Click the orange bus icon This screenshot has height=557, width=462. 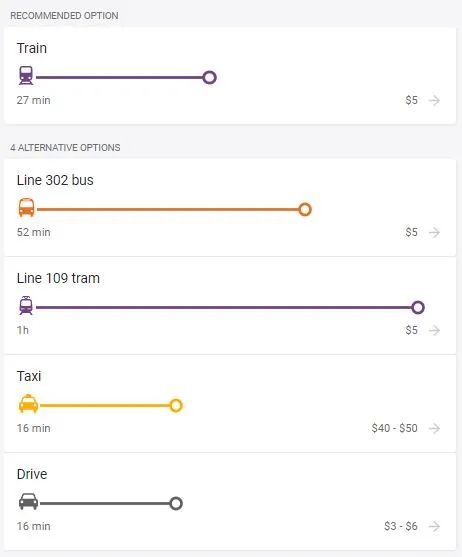tap(27, 207)
